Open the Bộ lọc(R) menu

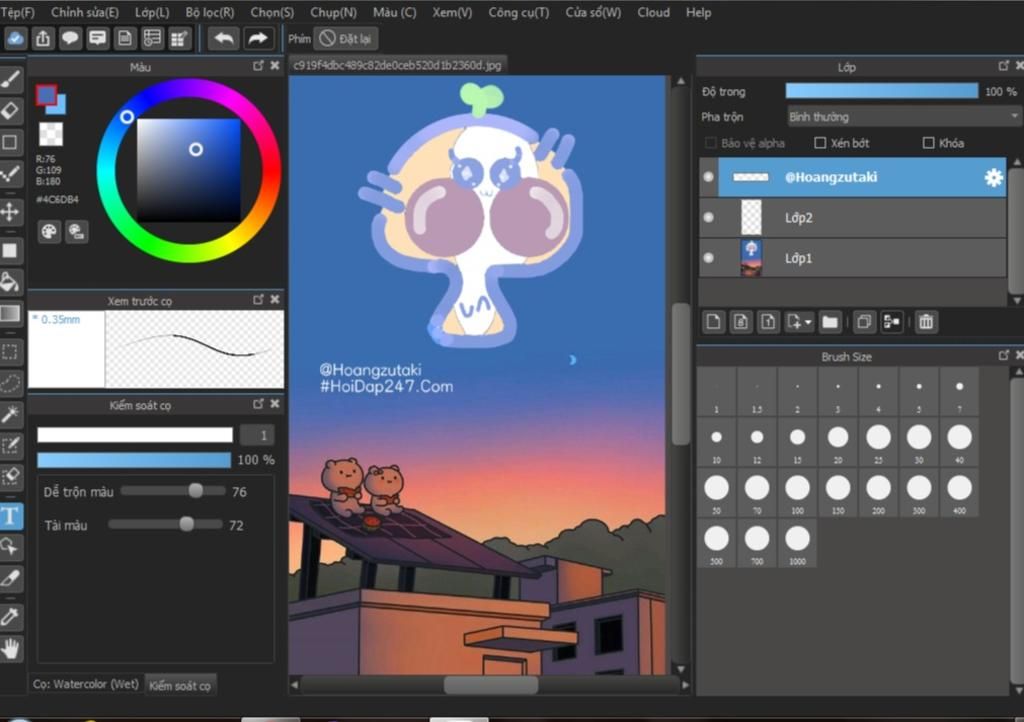click(x=210, y=12)
